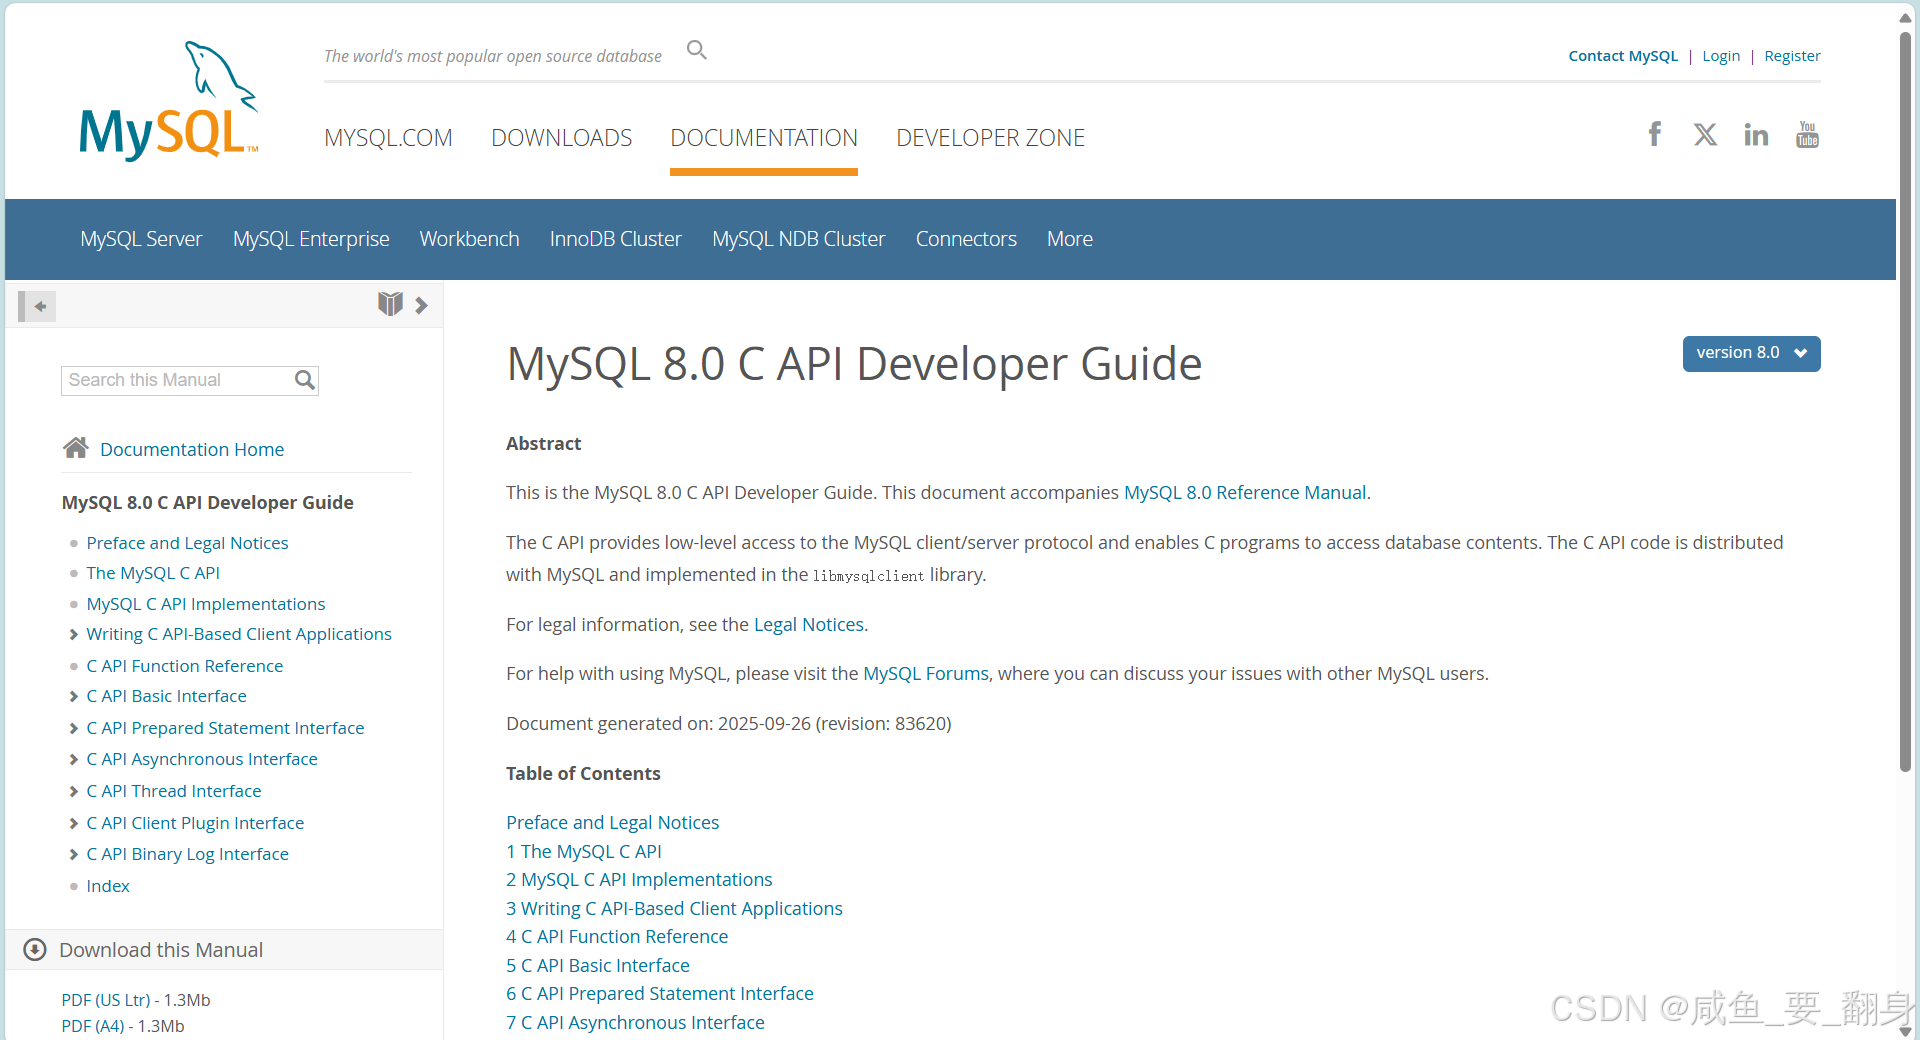This screenshot has height=1040, width=1920.
Task: Open the version 8.0 dropdown
Action: point(1751,354)
